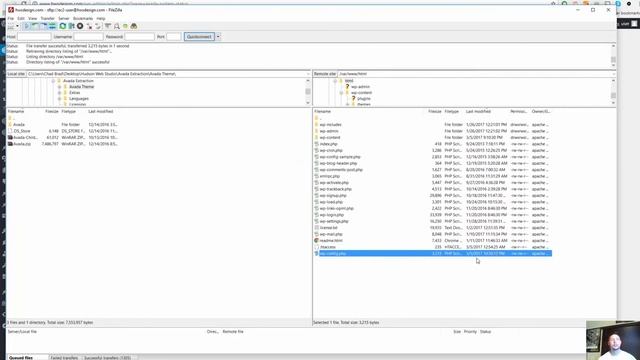This screenshot has height=360, width=640.
Task: Click the folder icon of local Avada folder
Action: 10,124
